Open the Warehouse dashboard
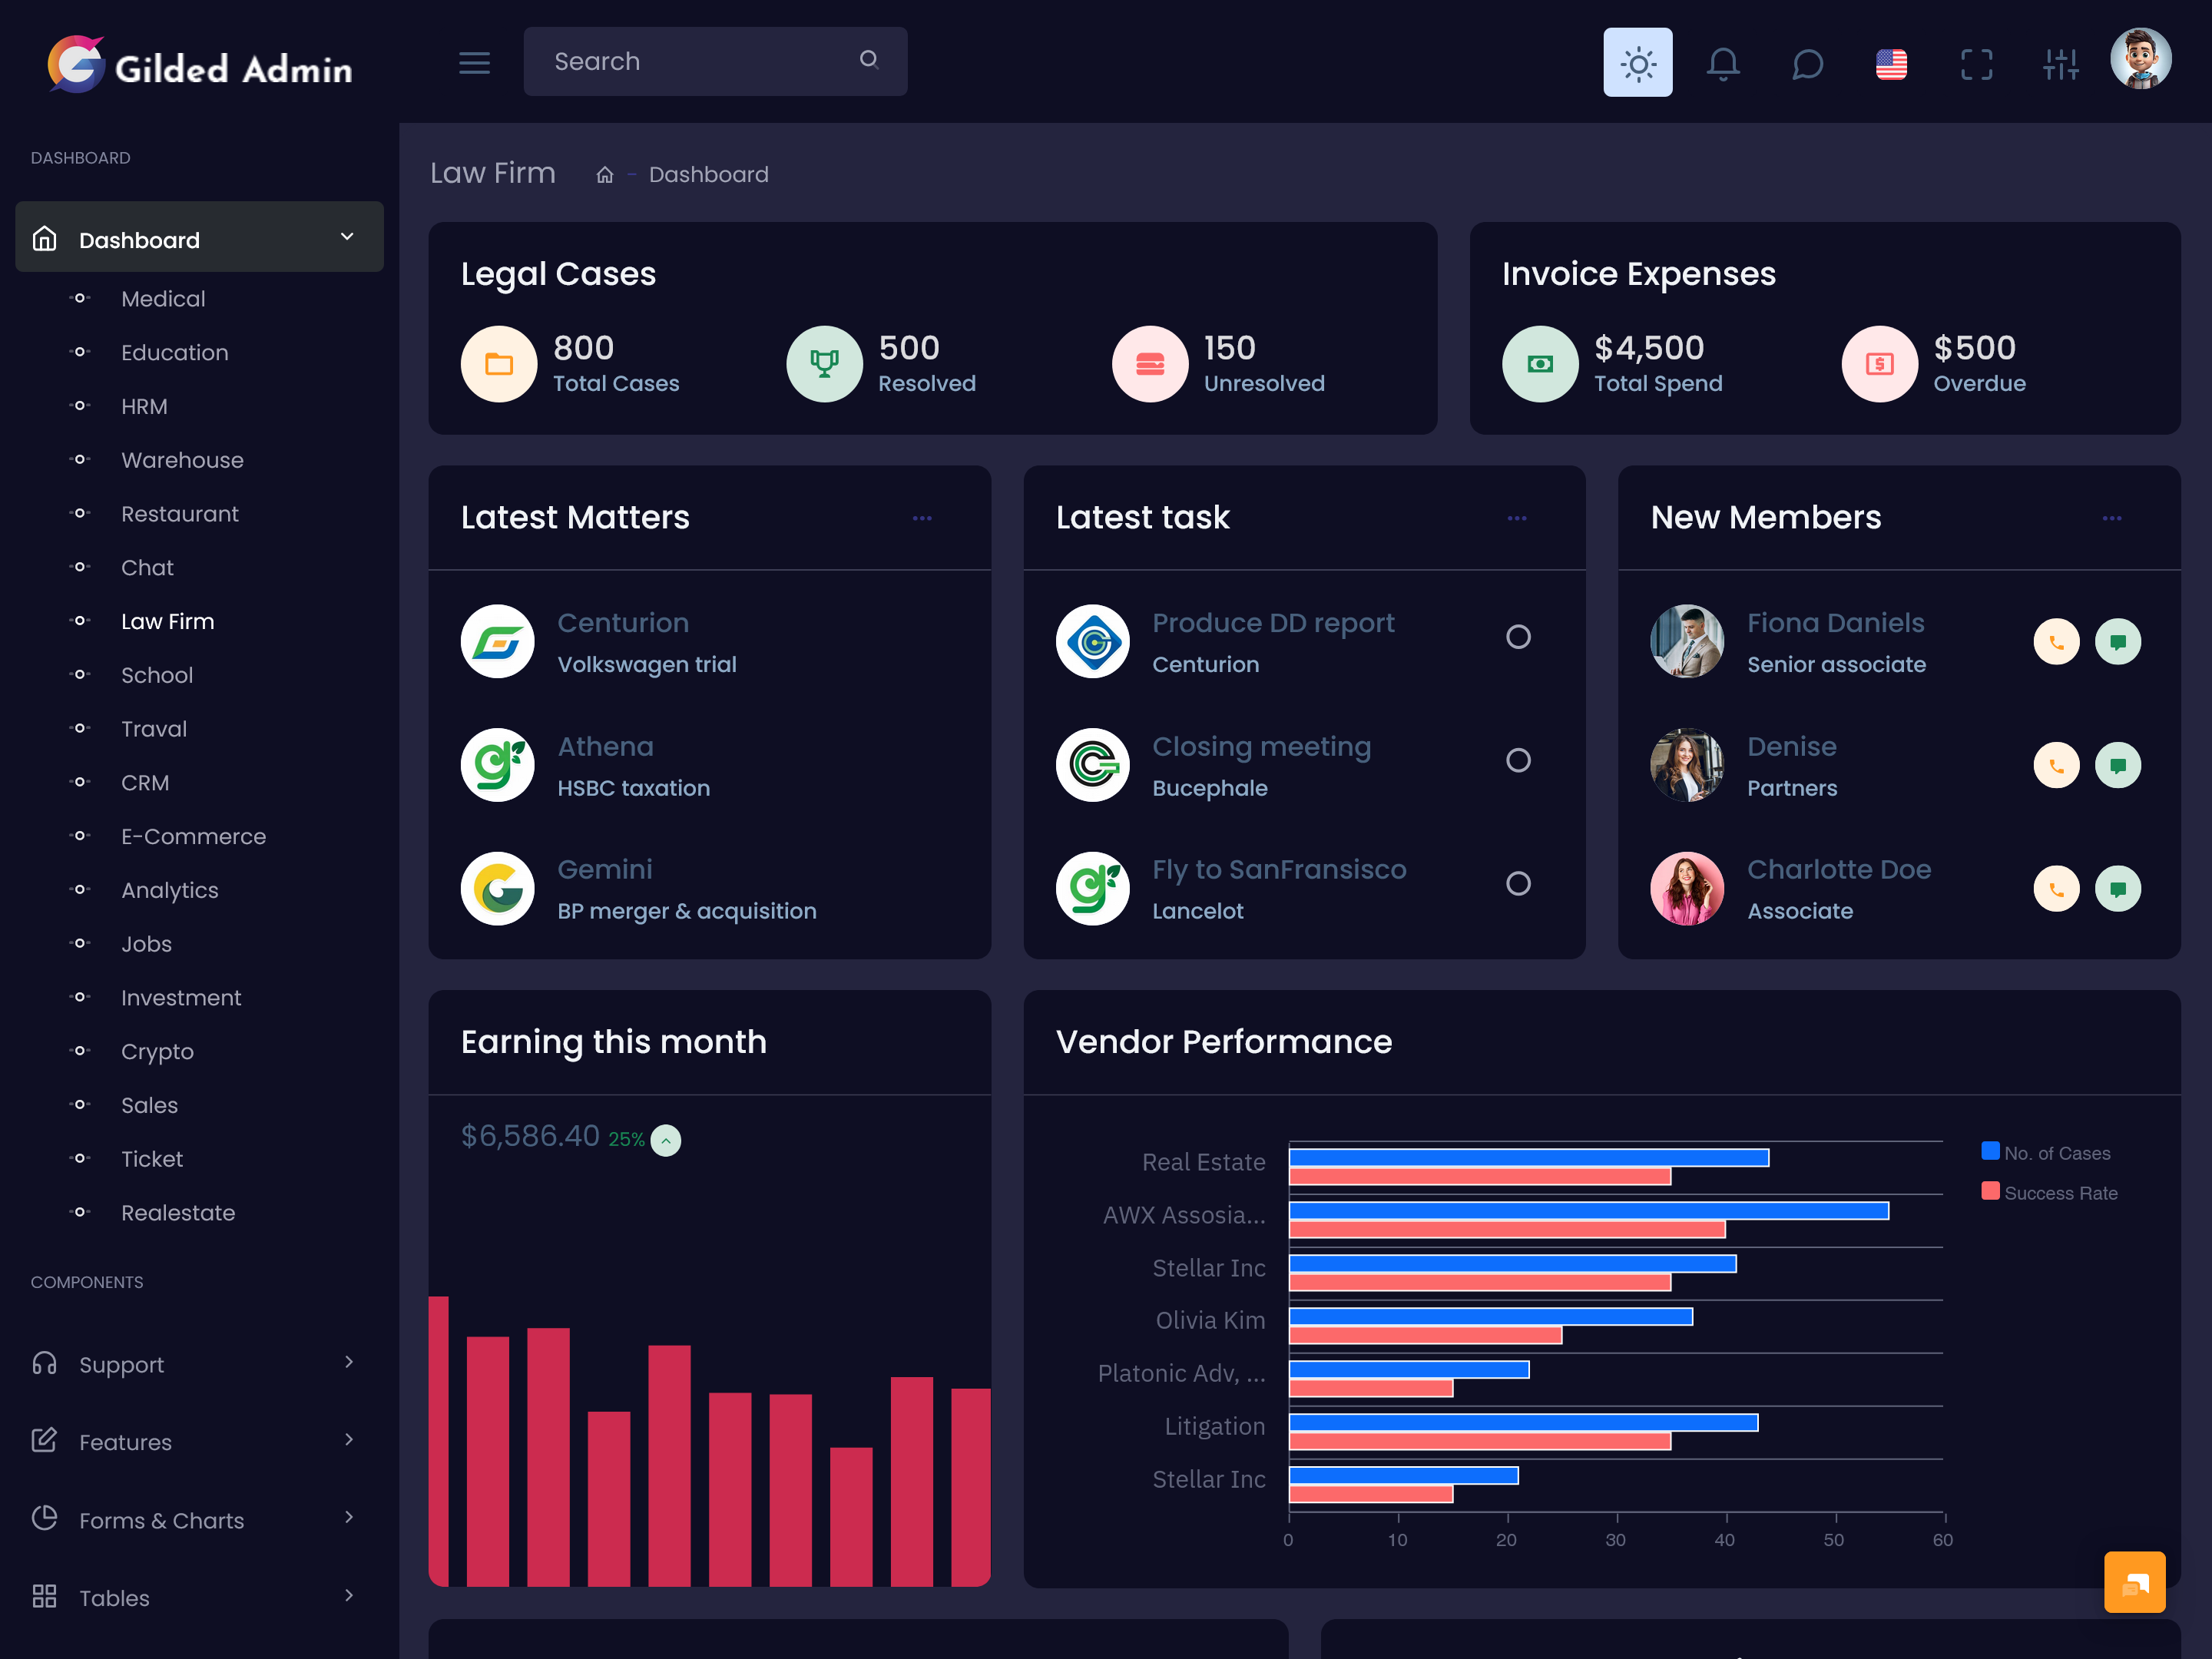 point(182,460)
